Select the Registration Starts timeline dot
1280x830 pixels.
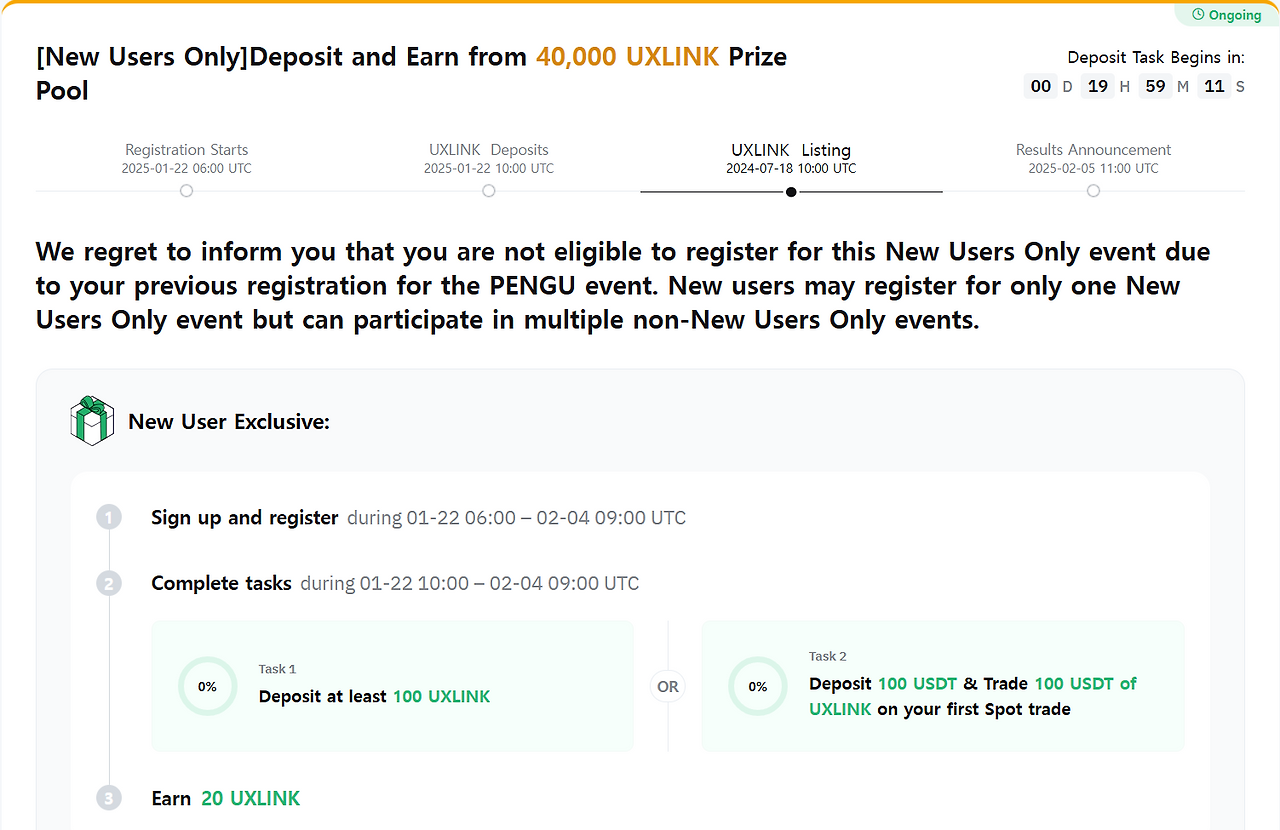(186, 190)
